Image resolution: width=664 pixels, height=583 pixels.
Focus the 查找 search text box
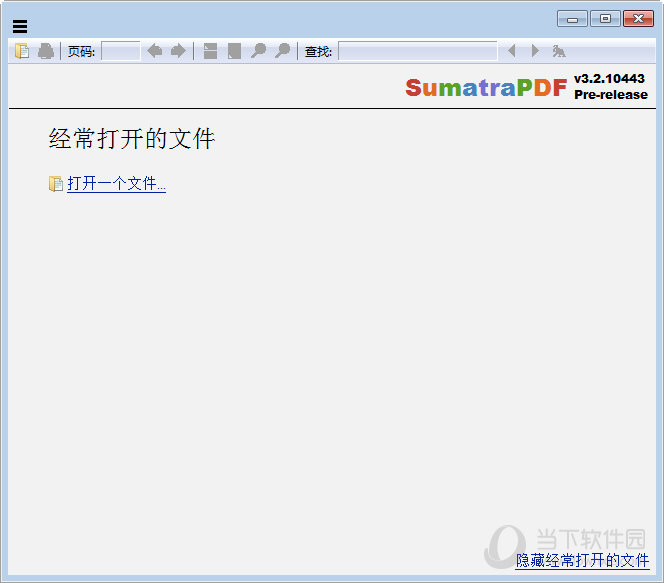[417, 51]
